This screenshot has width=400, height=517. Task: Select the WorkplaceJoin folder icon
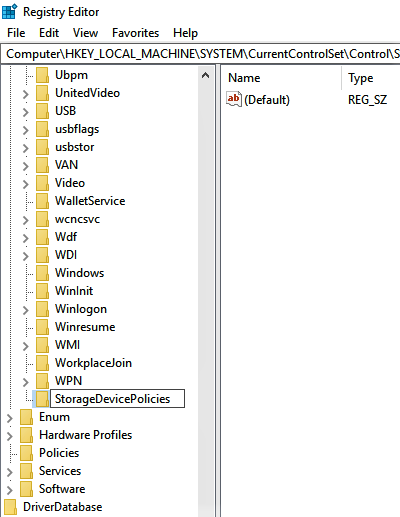[x=42, y=363]
